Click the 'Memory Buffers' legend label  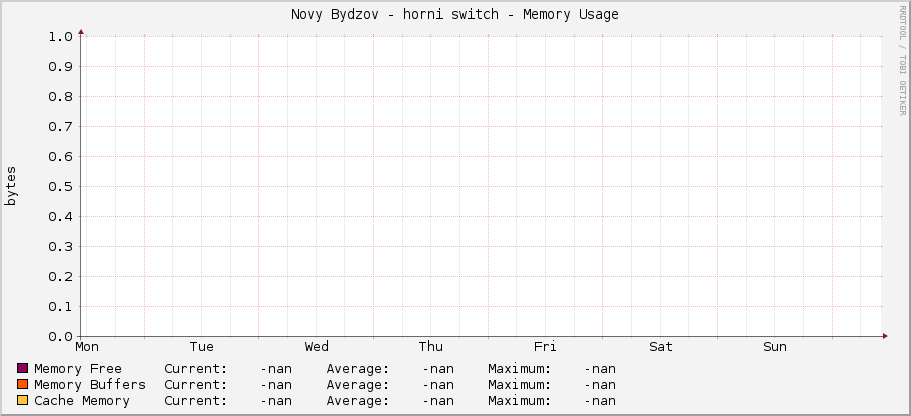pos(90,385)
